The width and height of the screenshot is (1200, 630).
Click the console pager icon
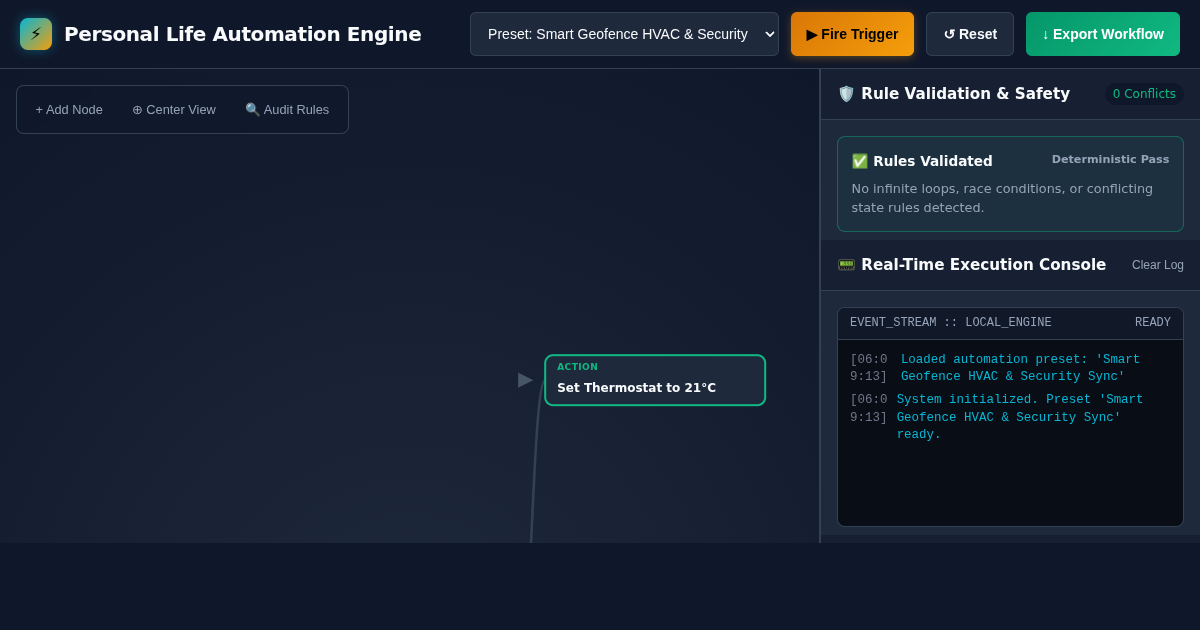[x=846, y=265]
